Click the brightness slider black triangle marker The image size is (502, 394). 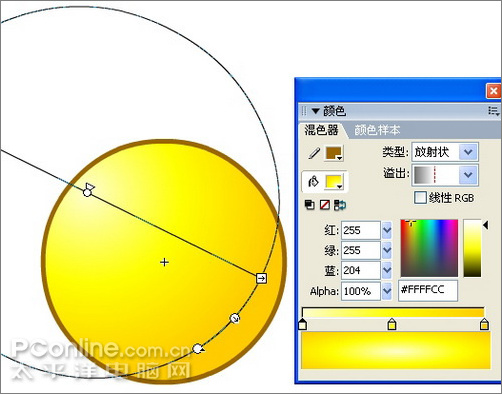coord(486,225)
